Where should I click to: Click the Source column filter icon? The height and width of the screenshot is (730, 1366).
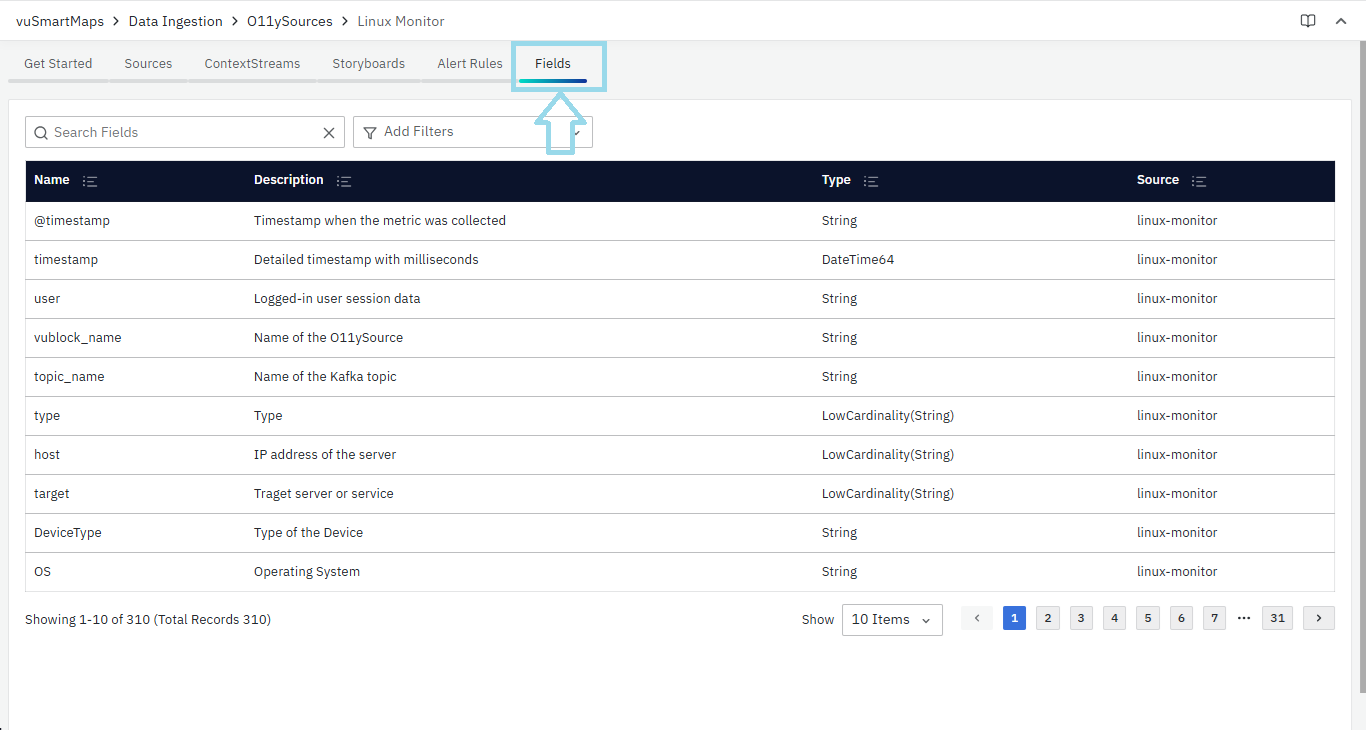pyautogui.click(x=1199, y=181)
